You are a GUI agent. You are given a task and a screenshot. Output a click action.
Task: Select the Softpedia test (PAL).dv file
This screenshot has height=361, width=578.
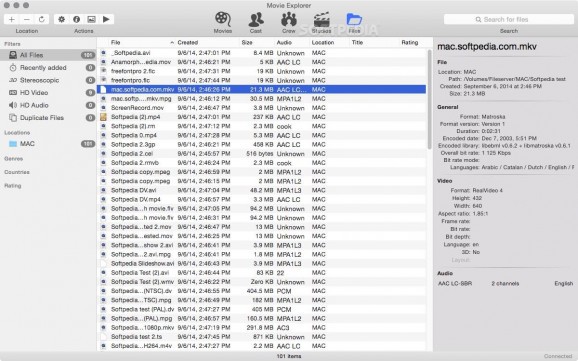[261, 309]
